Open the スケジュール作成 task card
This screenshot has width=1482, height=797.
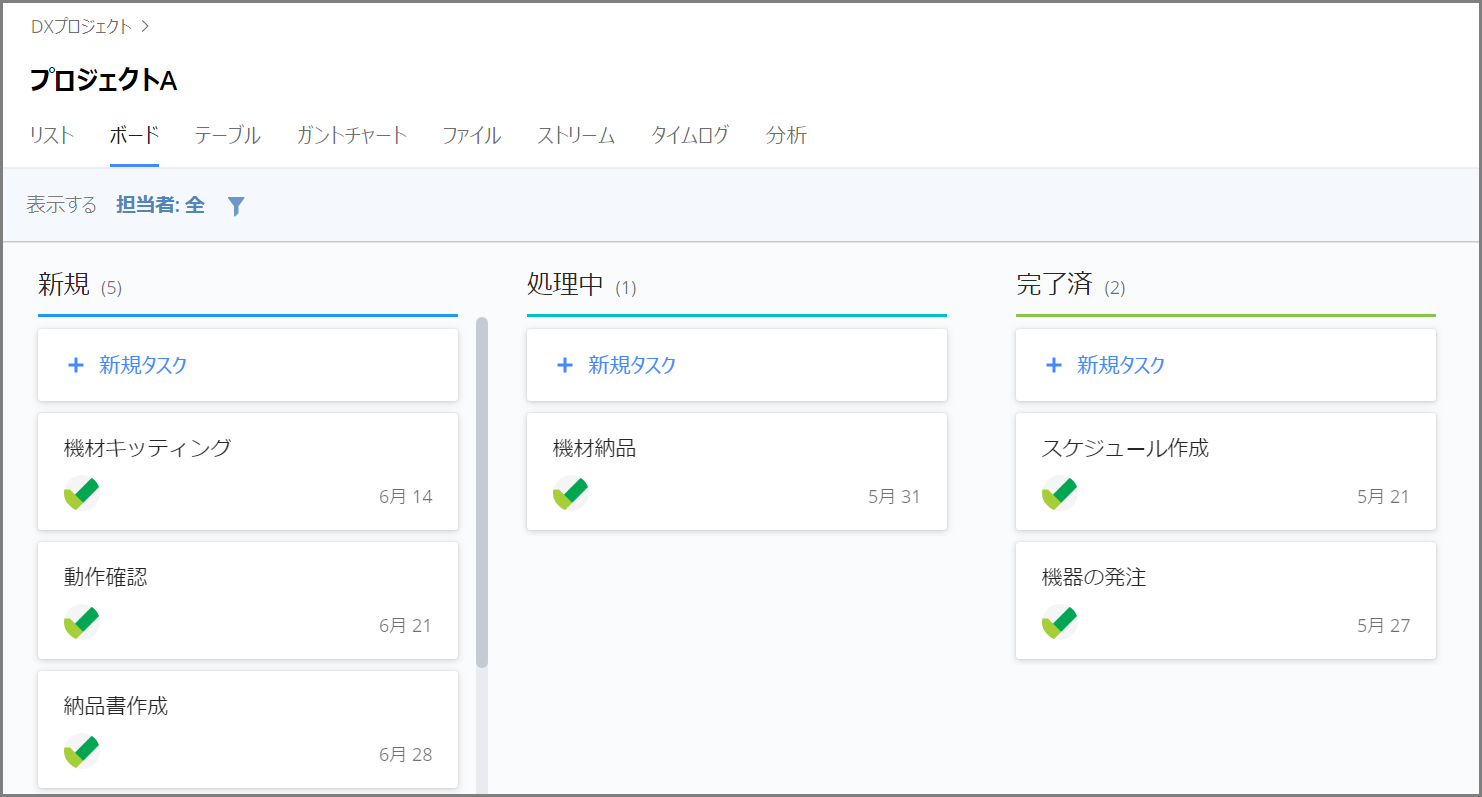click(x=1226, y=471)
